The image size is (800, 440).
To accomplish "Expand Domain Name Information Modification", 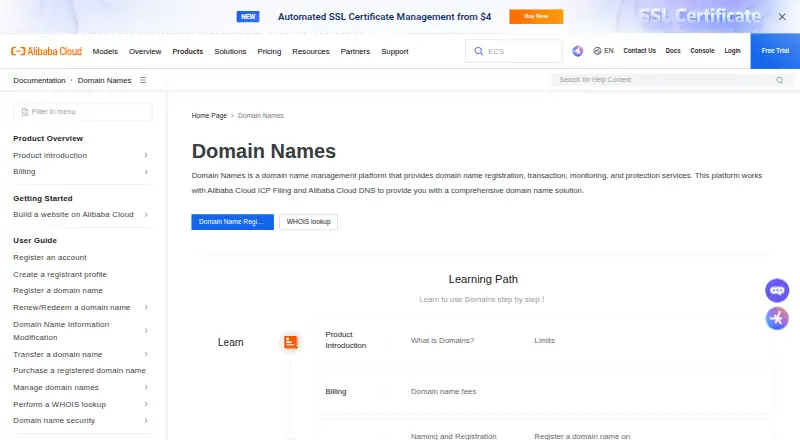I will point(146,331).
